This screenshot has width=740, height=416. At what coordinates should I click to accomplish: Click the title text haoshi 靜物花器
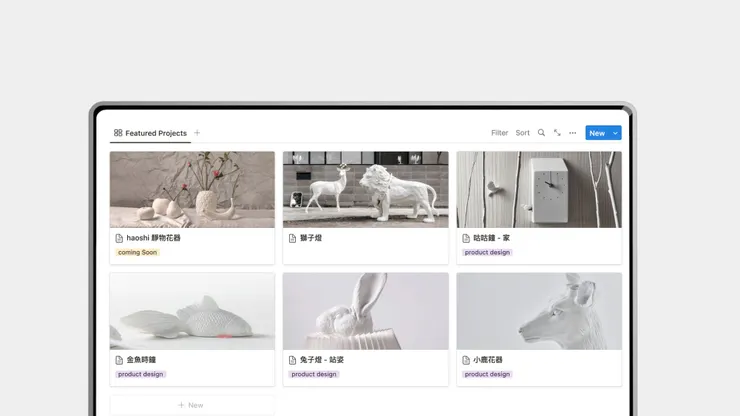tap(153, 238)
